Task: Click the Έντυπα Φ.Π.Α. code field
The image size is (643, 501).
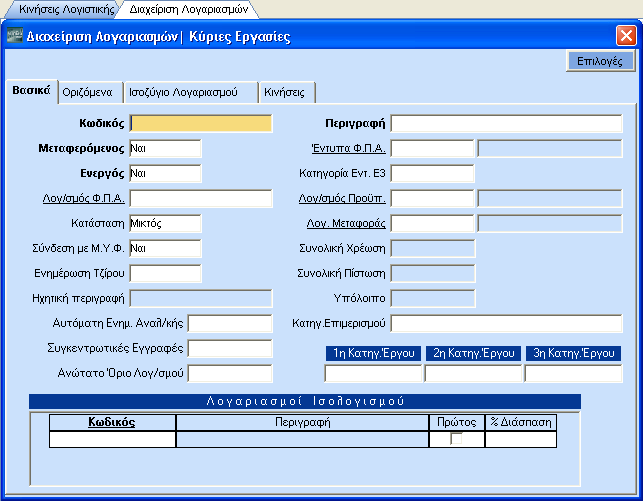Action: click(x=432, y=148)
